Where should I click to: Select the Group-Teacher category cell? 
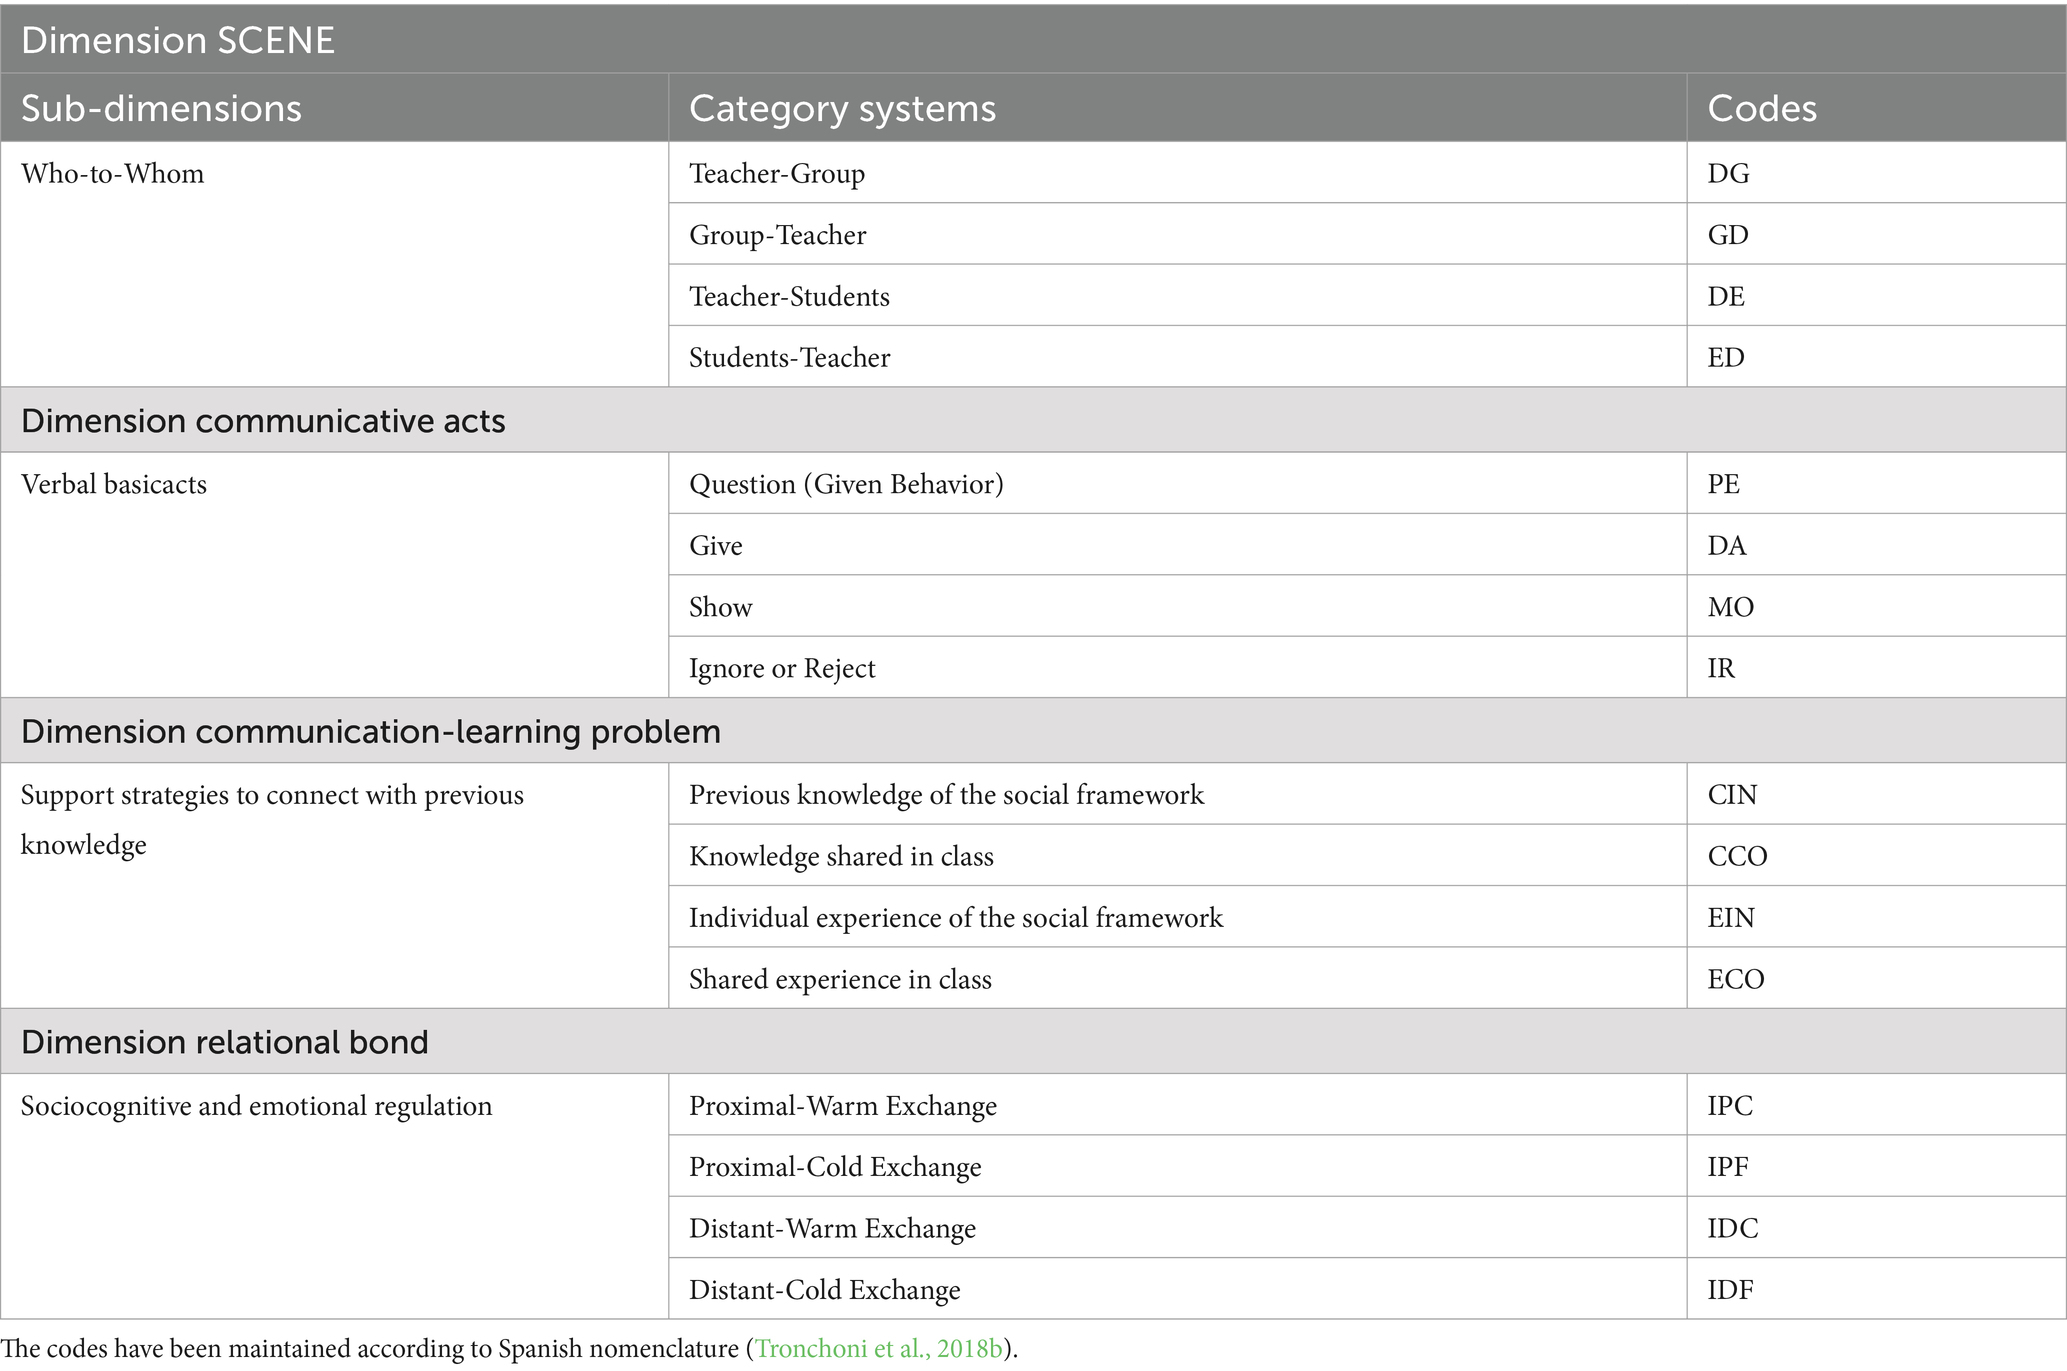pos(1178,235)
